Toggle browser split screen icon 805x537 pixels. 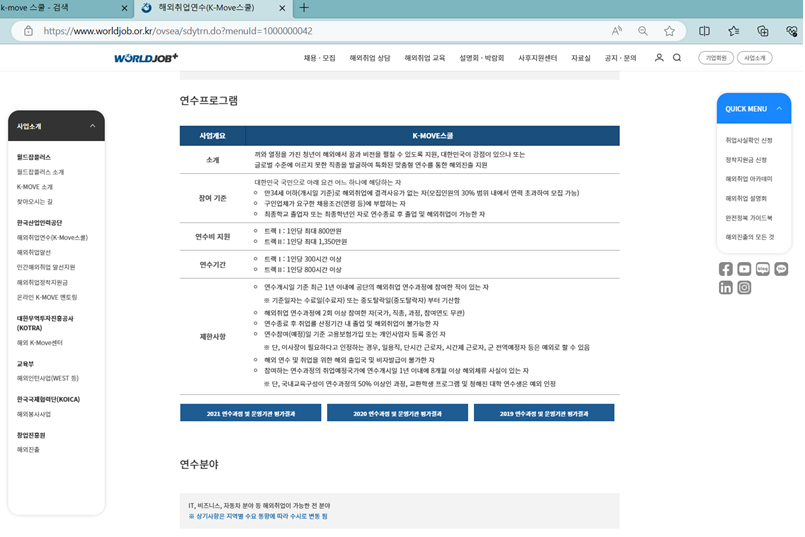pos(704,31)
